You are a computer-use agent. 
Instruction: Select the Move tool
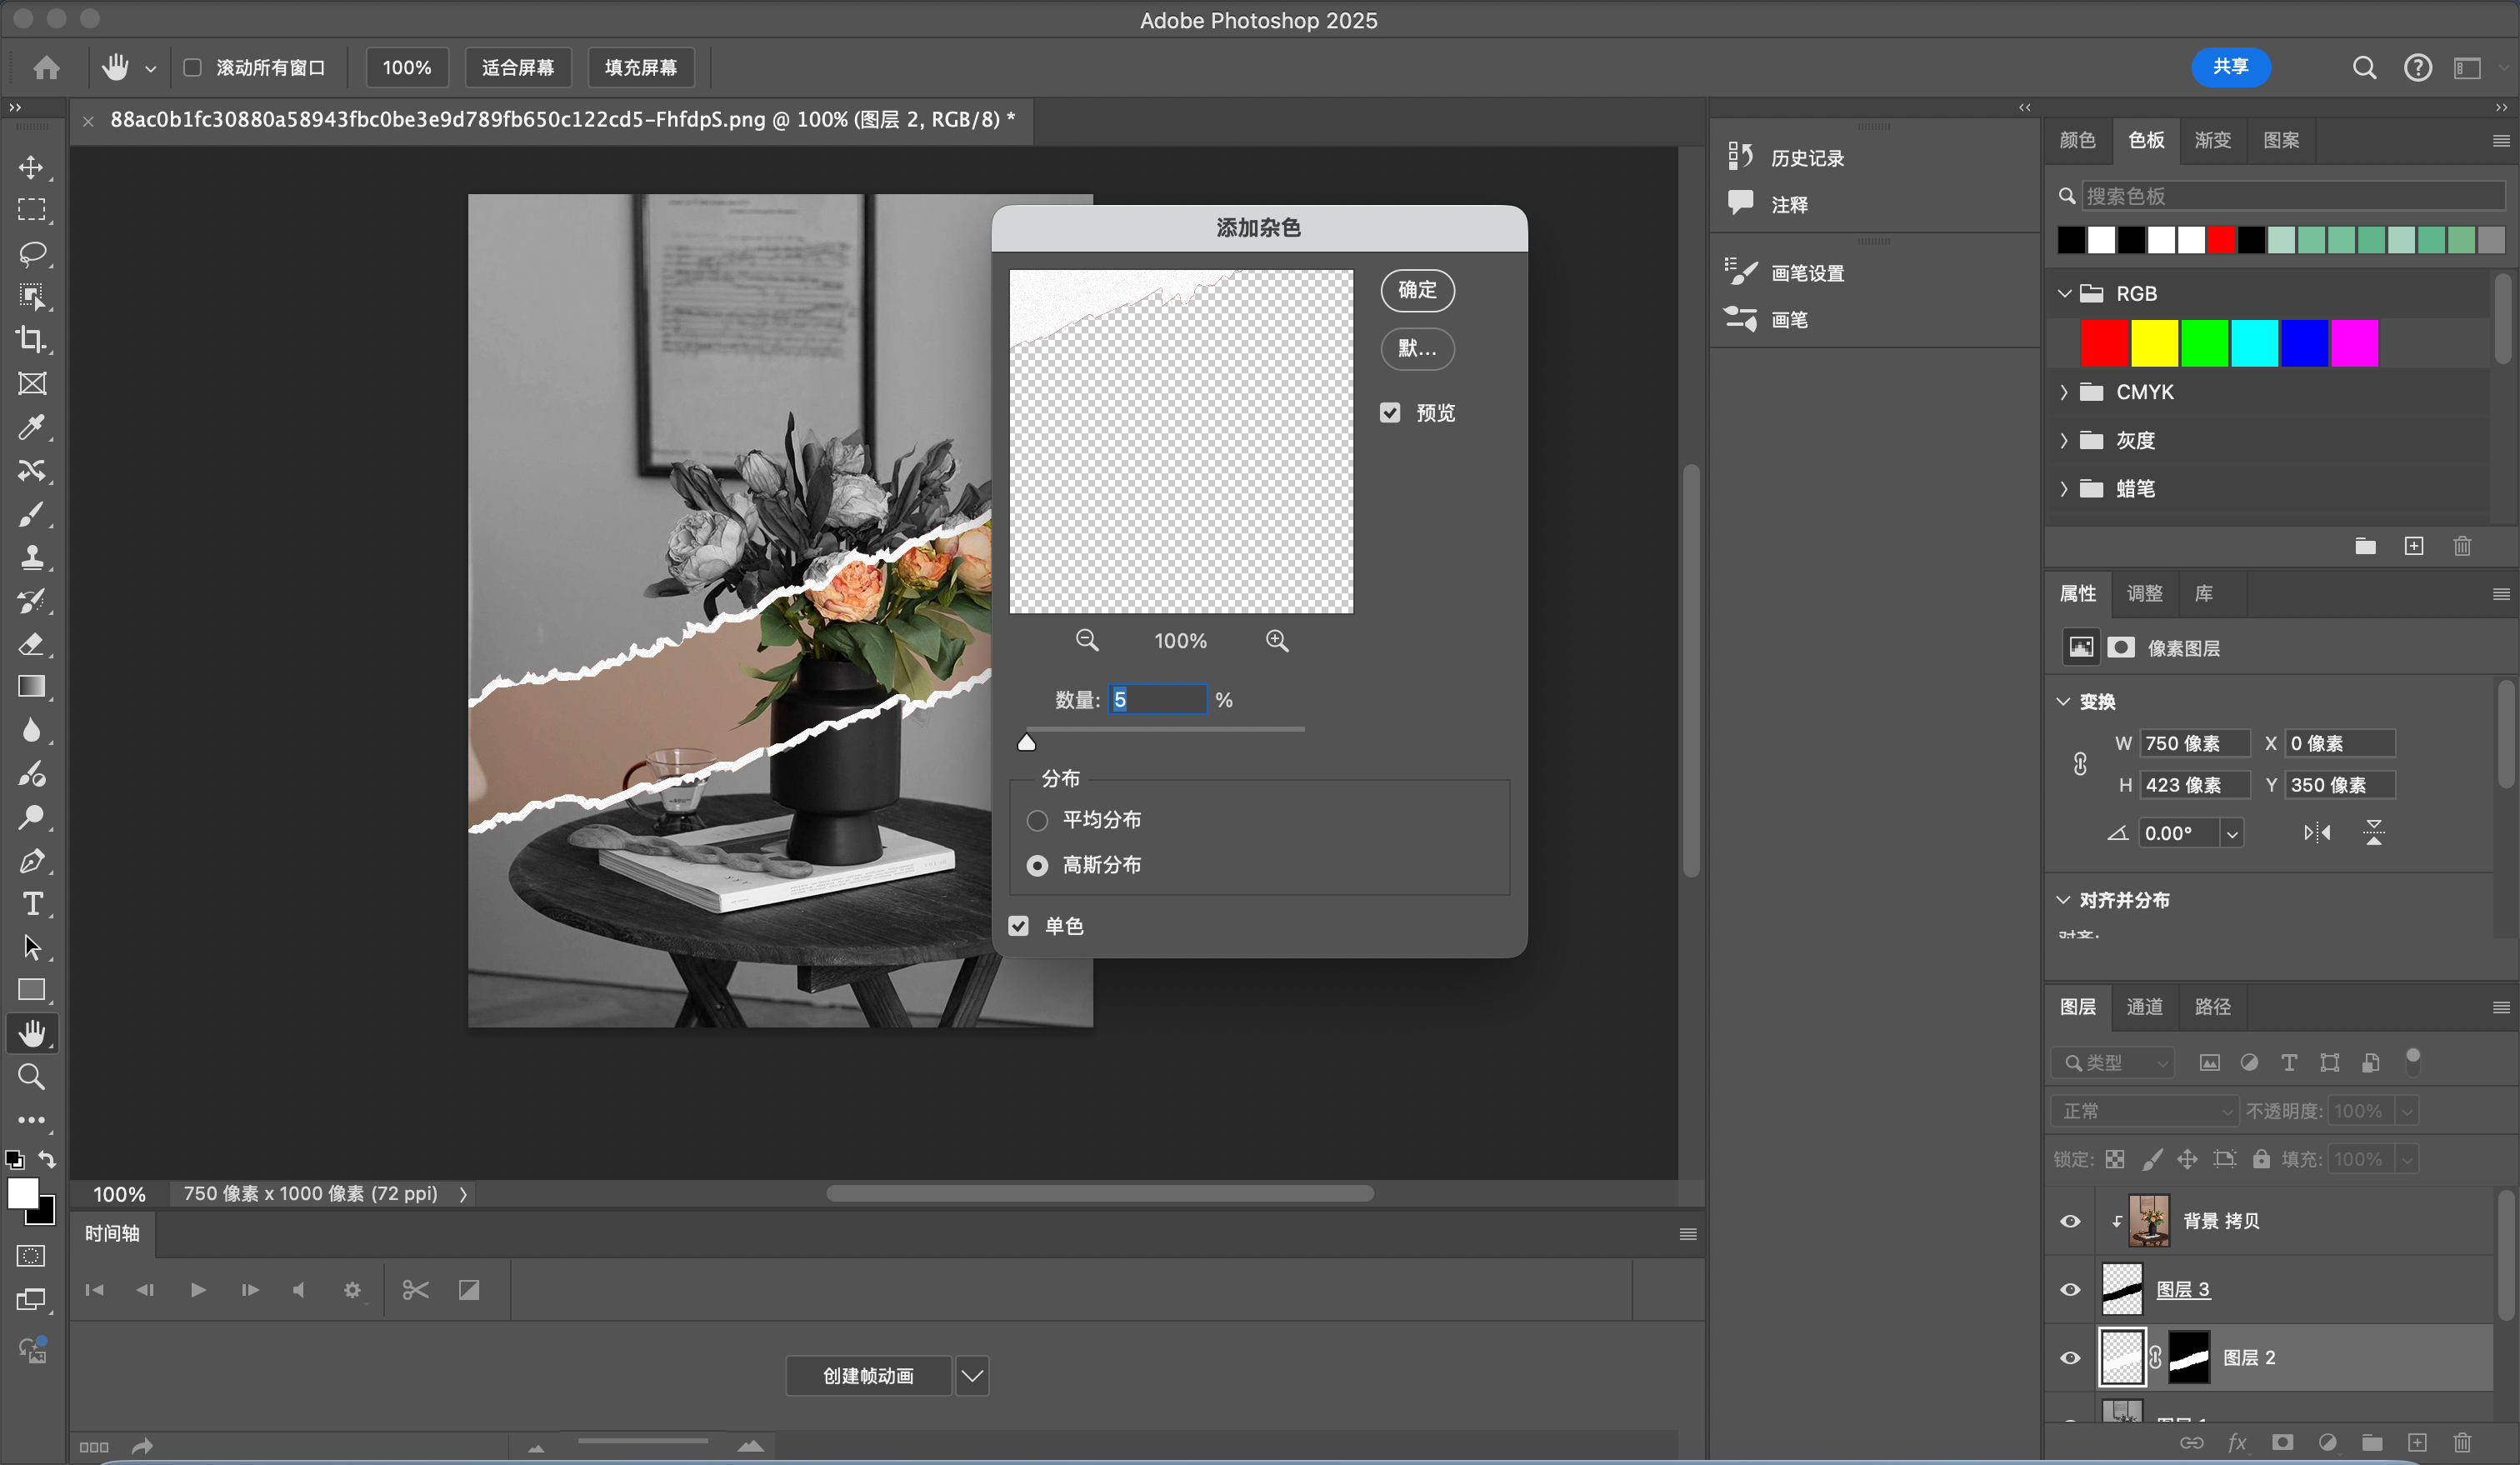(31, 167)
